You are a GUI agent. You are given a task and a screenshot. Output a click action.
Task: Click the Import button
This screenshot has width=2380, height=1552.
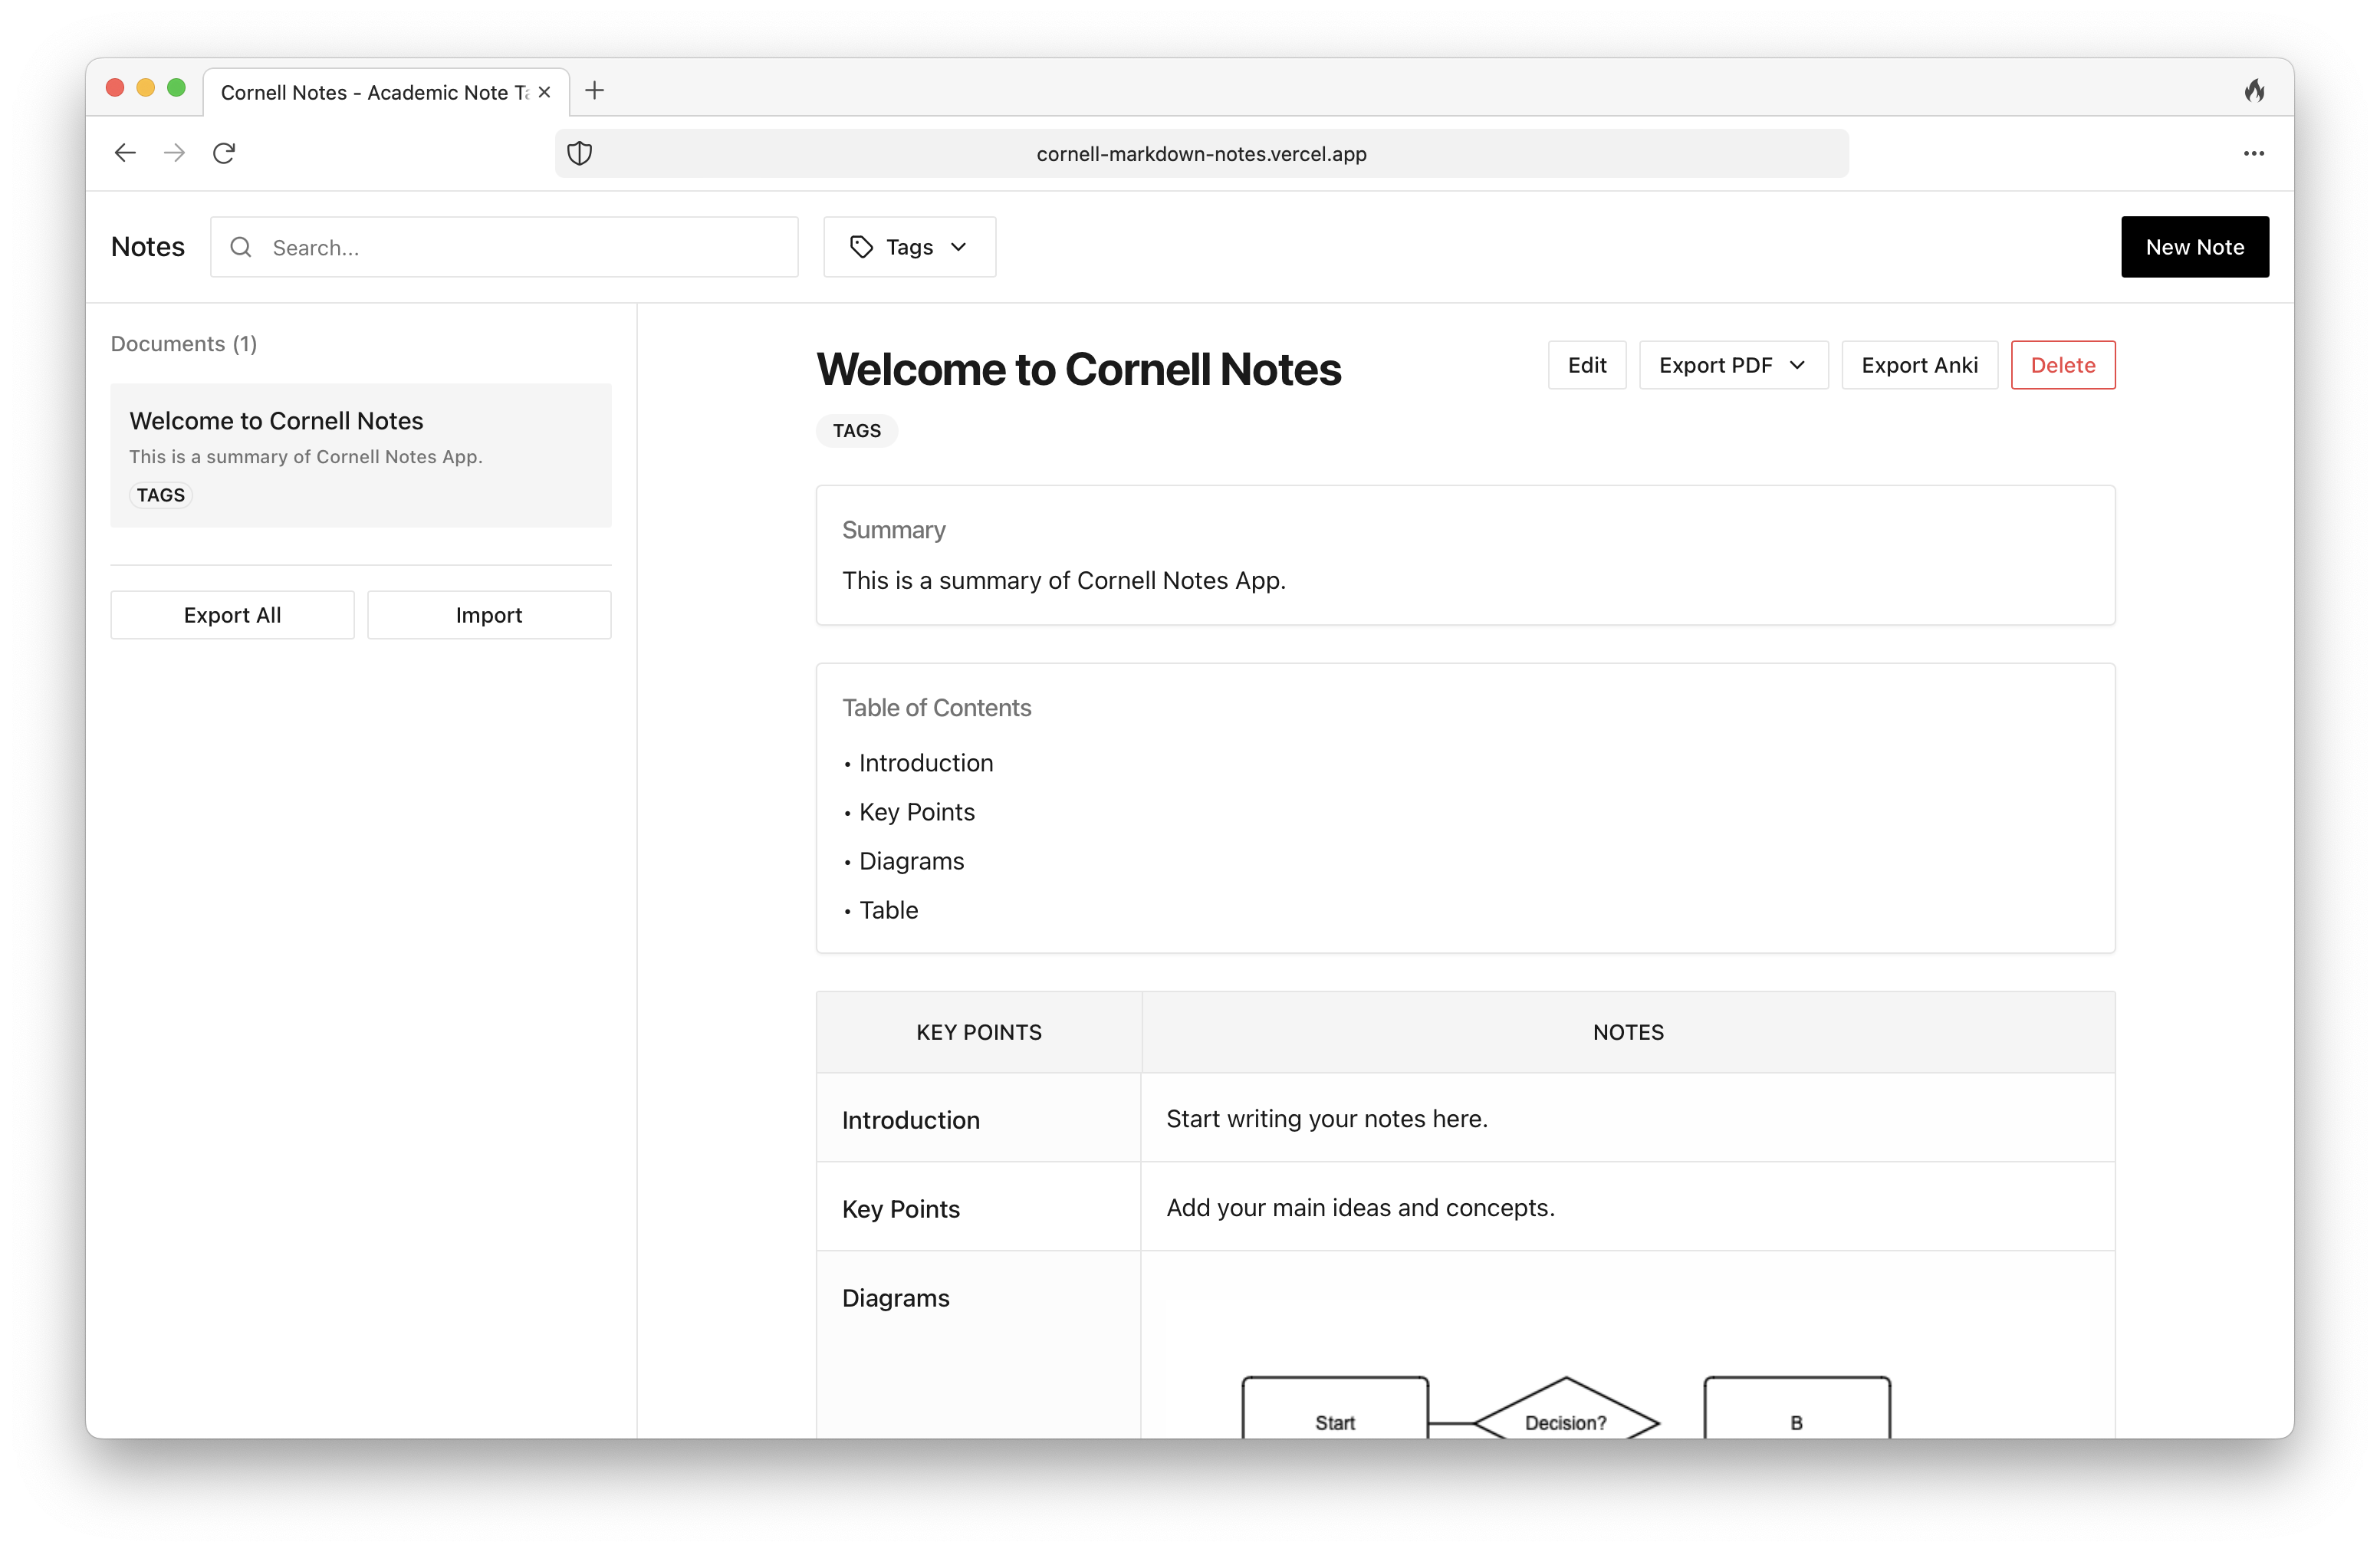(489, 615)
